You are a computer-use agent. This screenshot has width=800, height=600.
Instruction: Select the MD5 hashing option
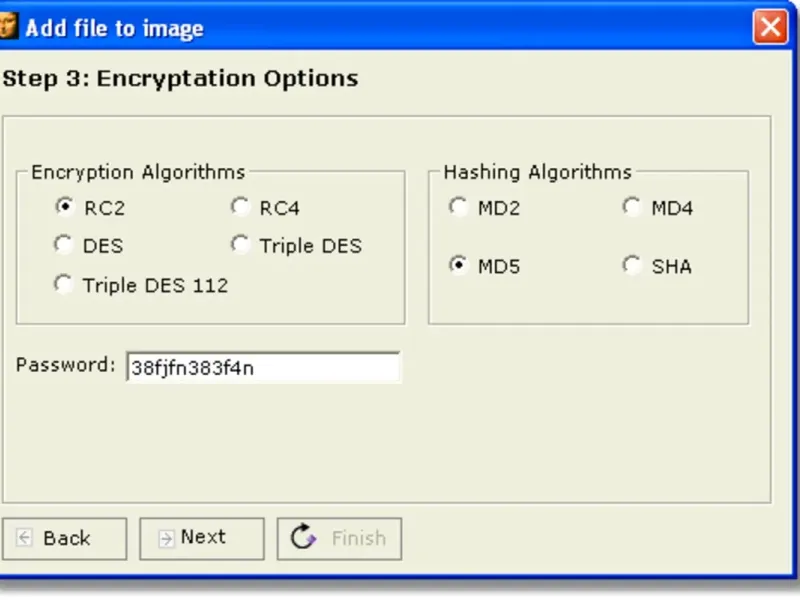(x=458, y=266)
